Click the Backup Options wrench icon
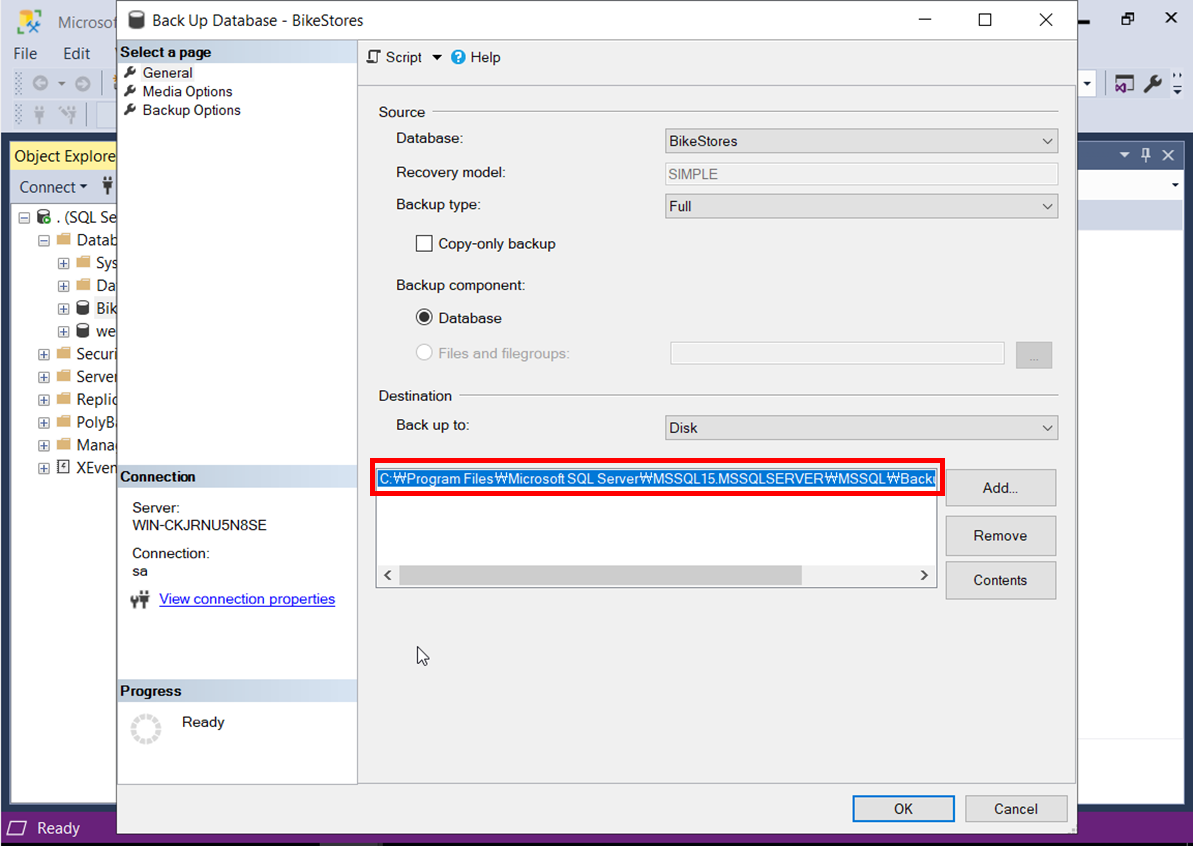This screenshot has width=1193, height=846. coord(130,110)
